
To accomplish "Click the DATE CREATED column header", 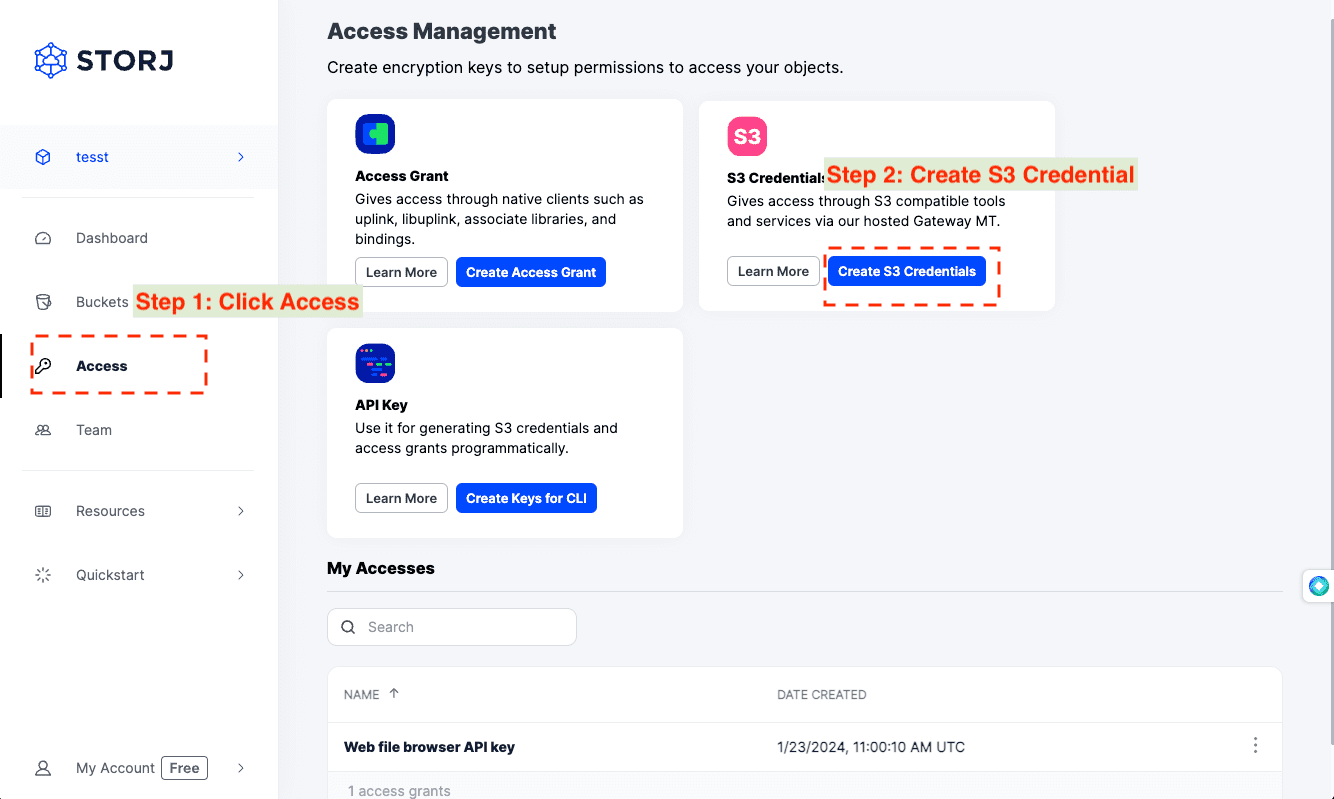I will point(822,694).
